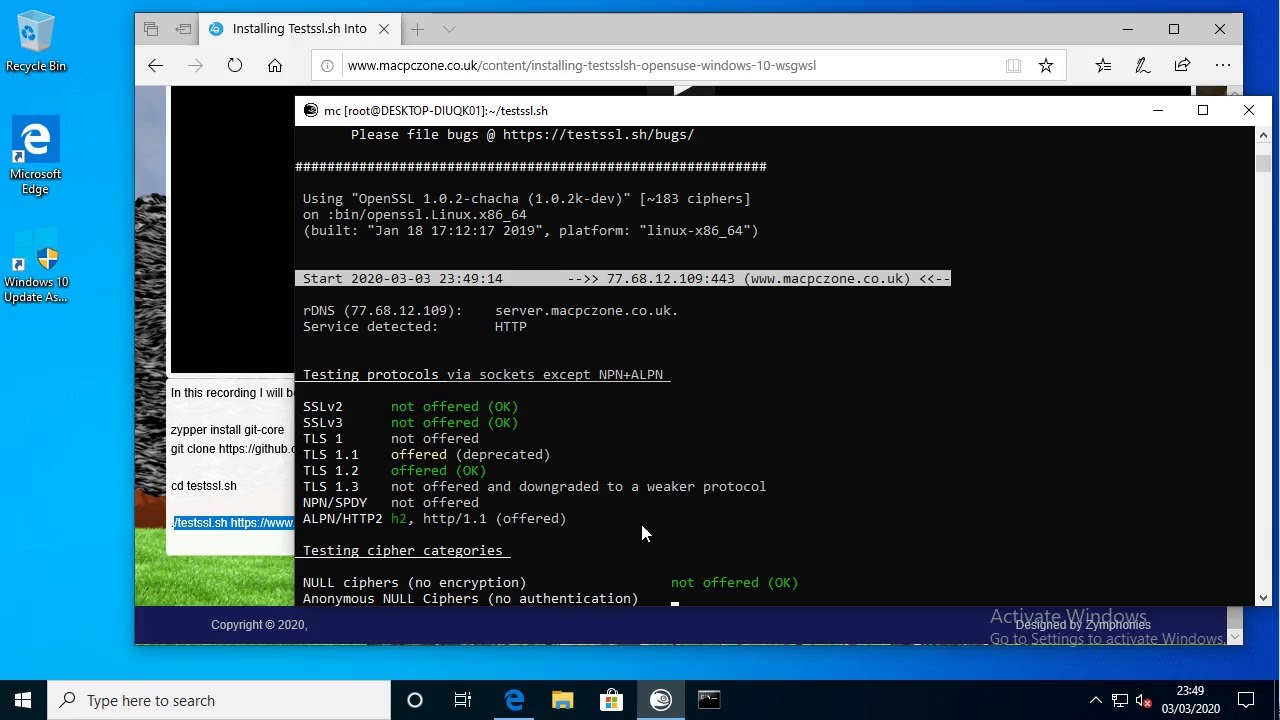Screen dimensions: 1280x720
Task: Click the 'NULL ciphers (no encryption)' line
Action: click(x=550, y=583)
